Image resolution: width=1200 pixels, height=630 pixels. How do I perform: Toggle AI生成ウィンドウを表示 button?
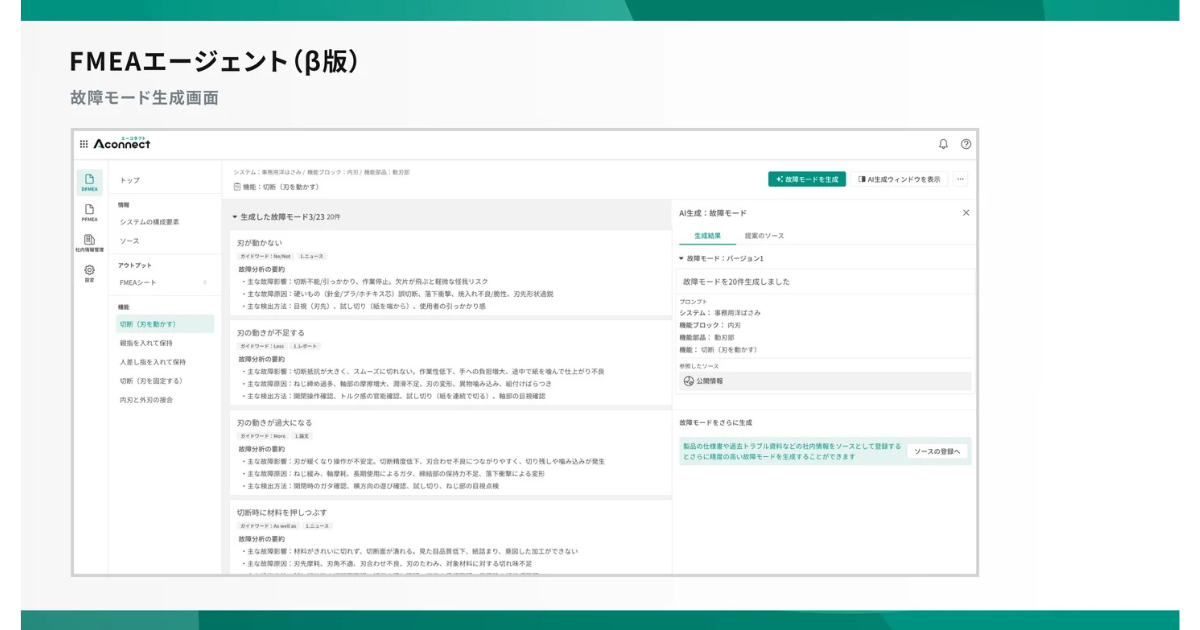pos(899,179)
